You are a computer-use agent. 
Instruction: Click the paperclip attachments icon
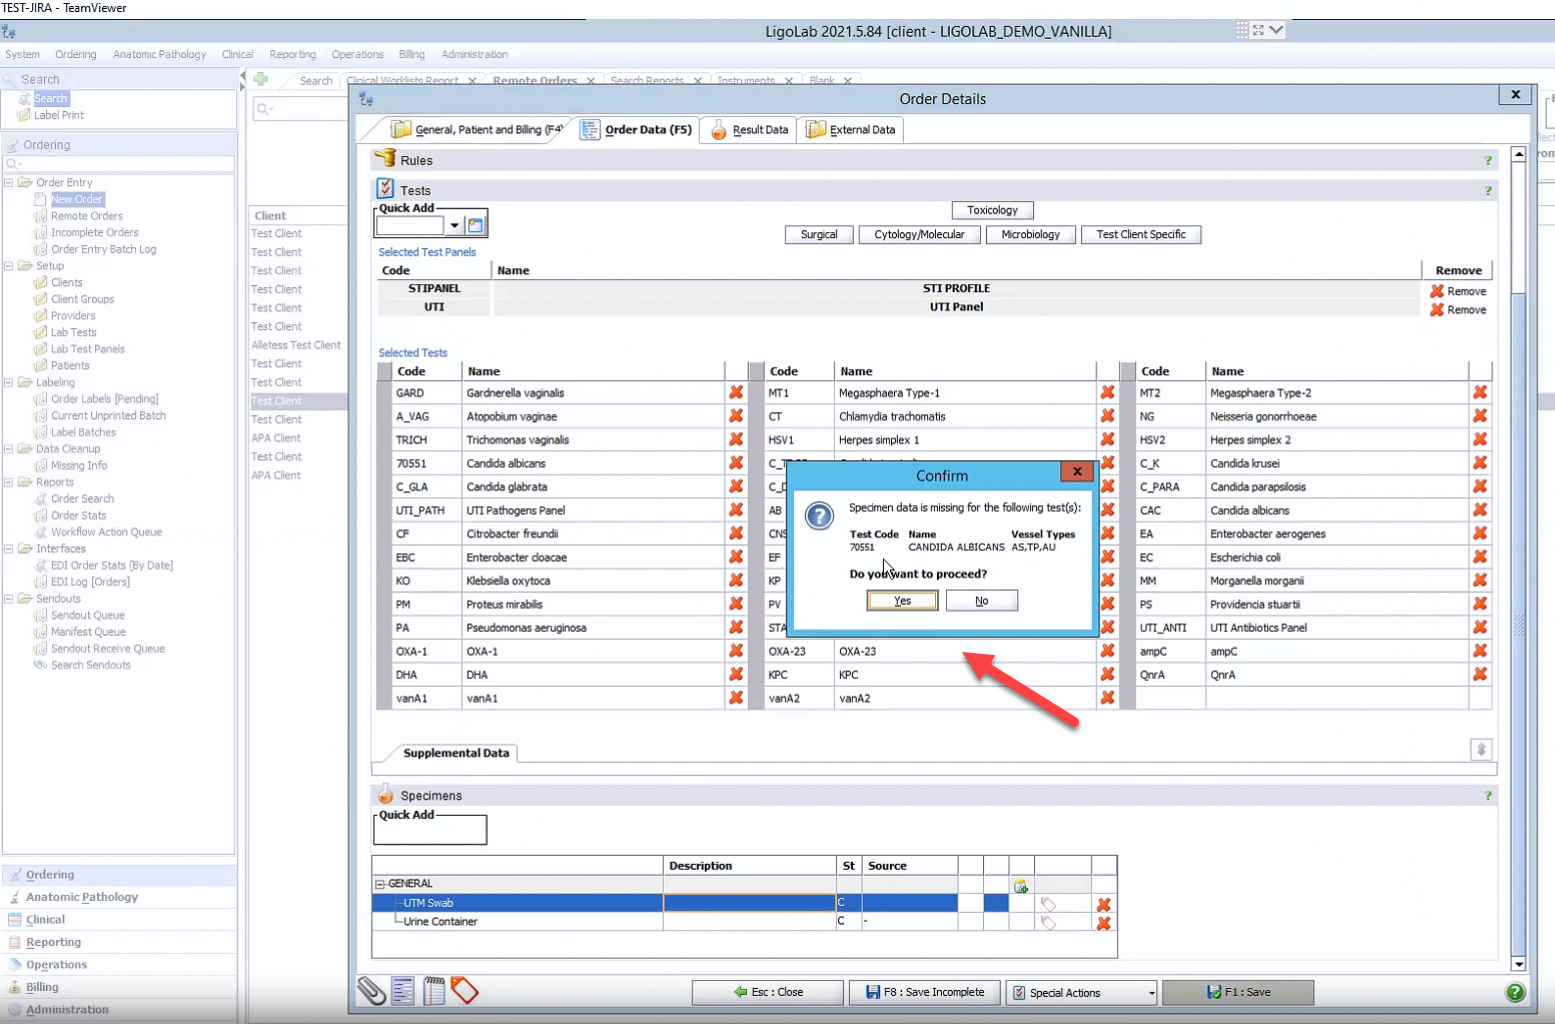click(371, 991)
